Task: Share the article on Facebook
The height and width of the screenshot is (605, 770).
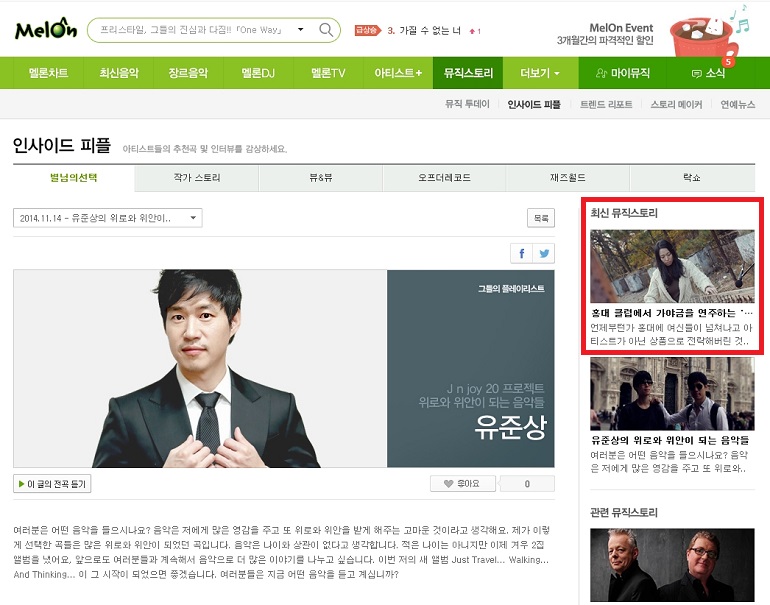Action: pos(522,253)
